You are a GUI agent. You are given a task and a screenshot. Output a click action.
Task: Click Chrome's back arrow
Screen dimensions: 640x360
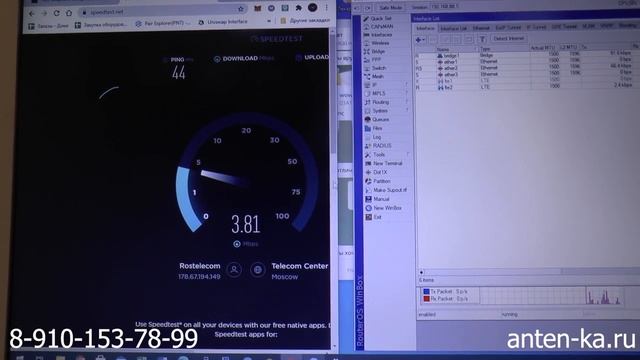click(x=32, y=13)
